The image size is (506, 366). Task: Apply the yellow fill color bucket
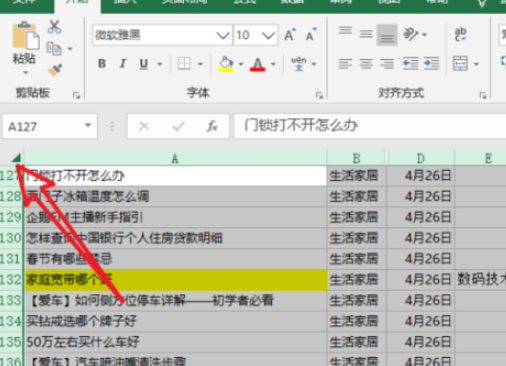point(226,64)
